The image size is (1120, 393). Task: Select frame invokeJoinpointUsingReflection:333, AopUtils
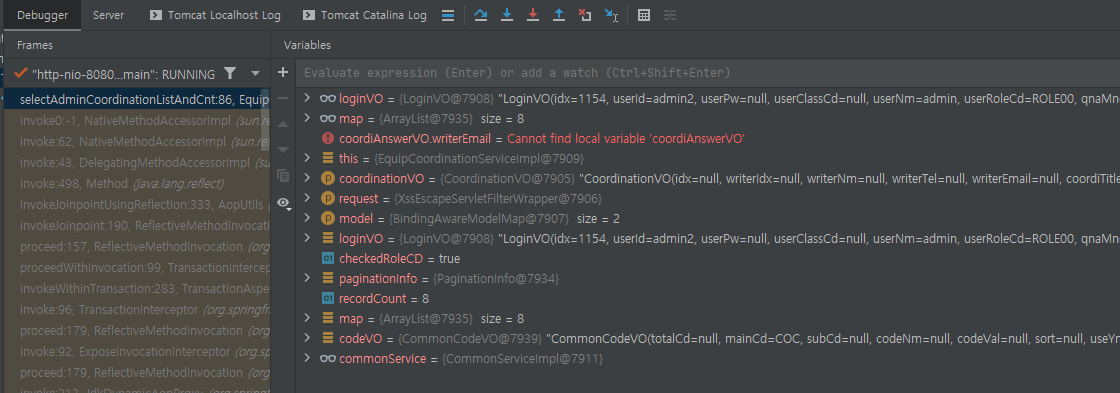click(136, 204)
